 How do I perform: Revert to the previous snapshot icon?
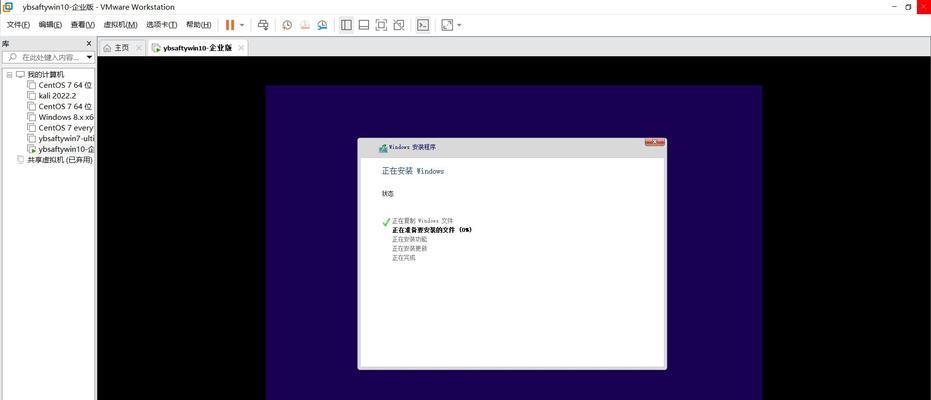pyautogui.click(x=305, y=25)
